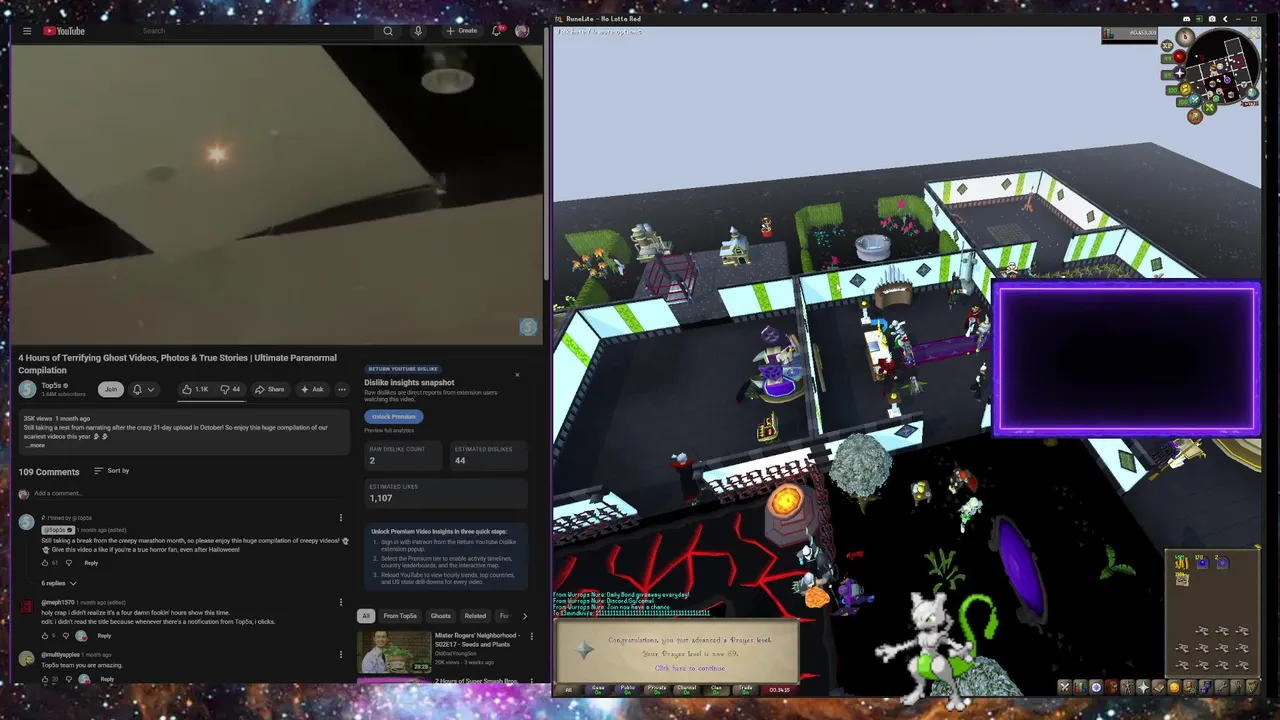This screenshot has width=1280, height=720.
Task: Like the video with thumbs-up 1.1K
Action: coord(195,389)
